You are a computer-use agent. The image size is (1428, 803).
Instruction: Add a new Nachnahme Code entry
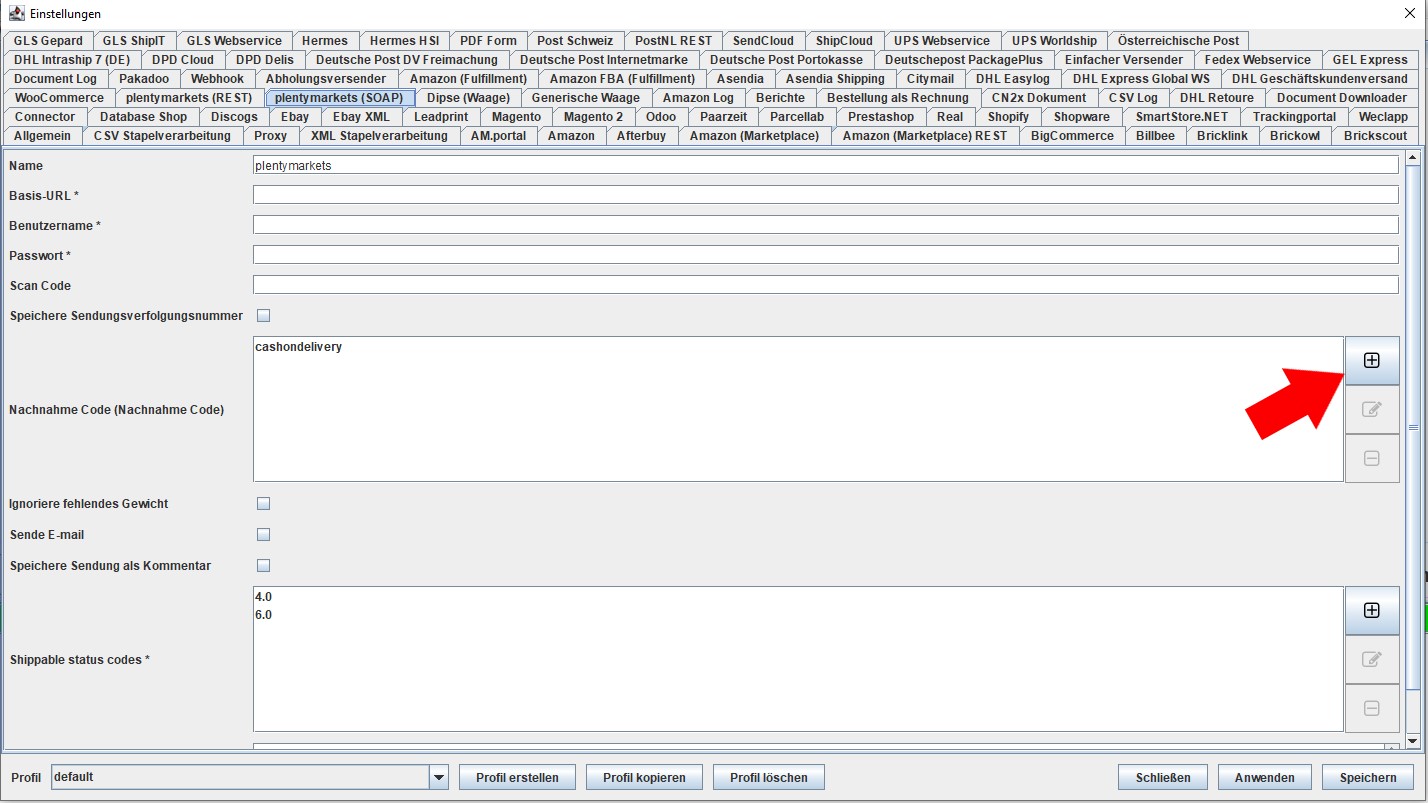(x=1371, y=361)
